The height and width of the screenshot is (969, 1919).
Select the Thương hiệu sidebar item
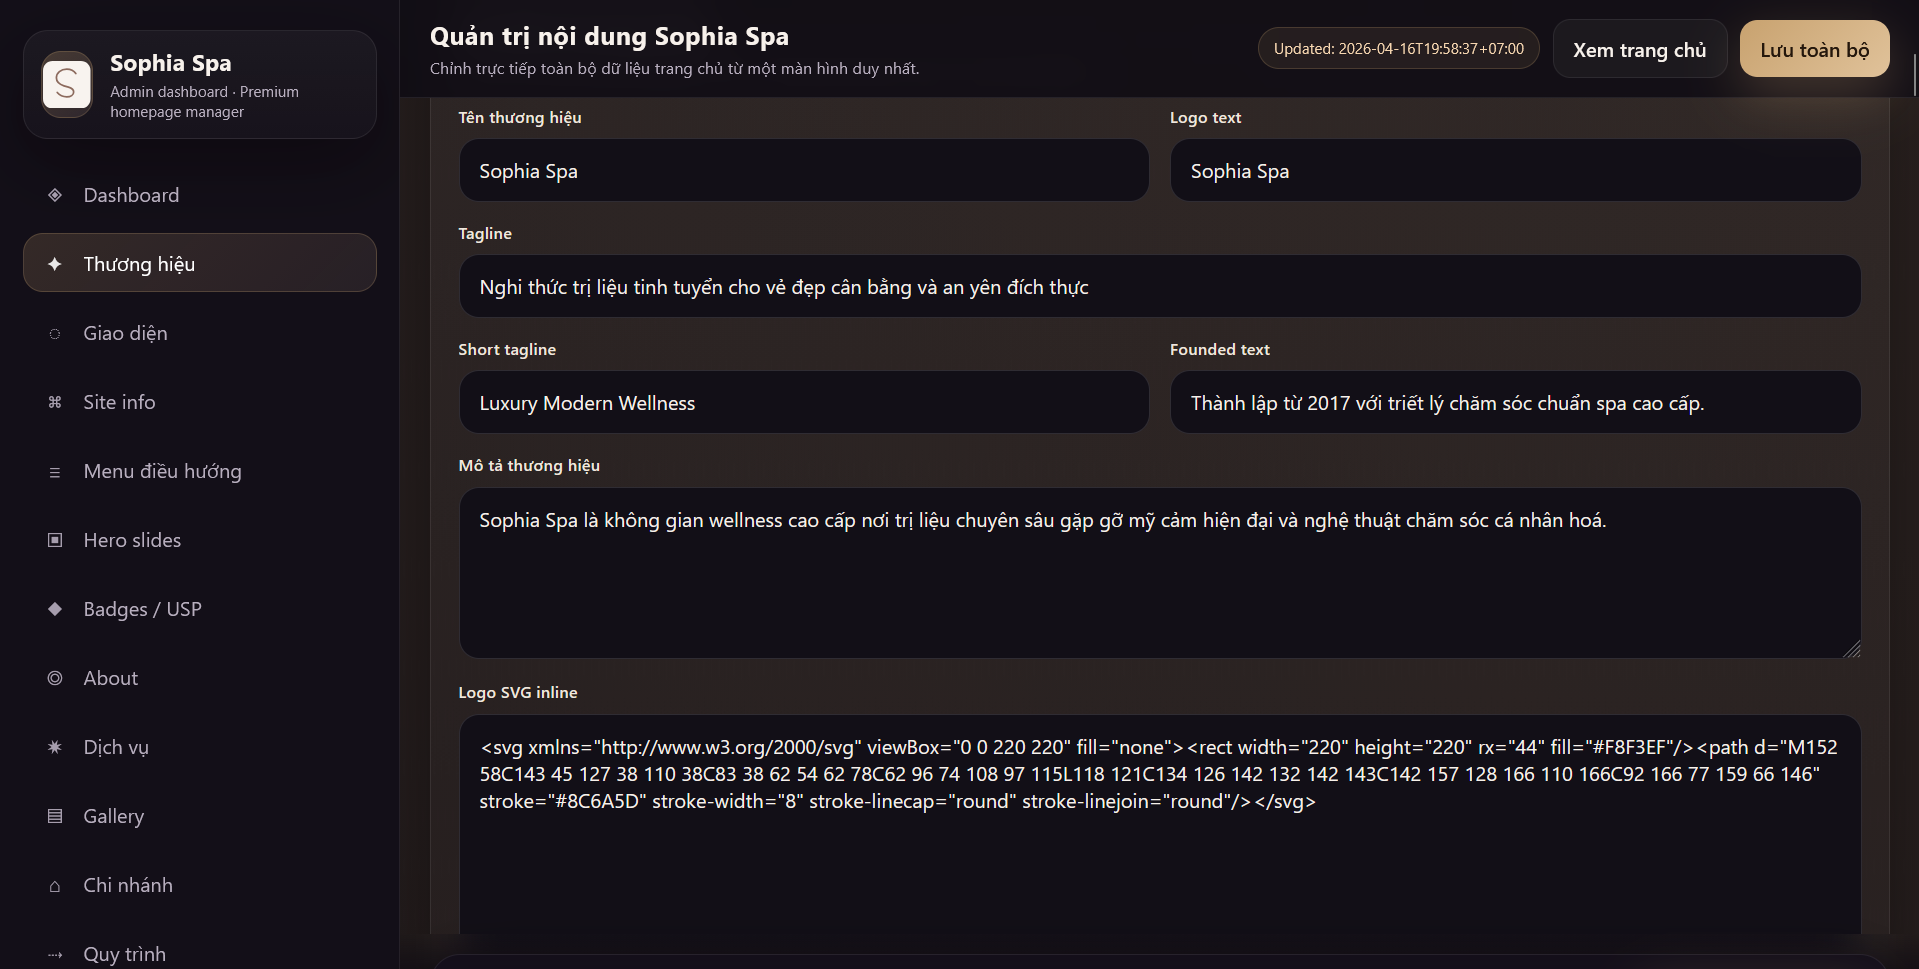200,263
